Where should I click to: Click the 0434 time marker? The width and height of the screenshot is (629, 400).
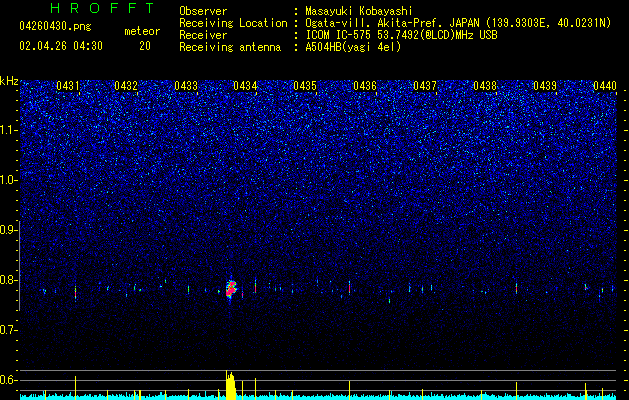[x=245, y=86]
